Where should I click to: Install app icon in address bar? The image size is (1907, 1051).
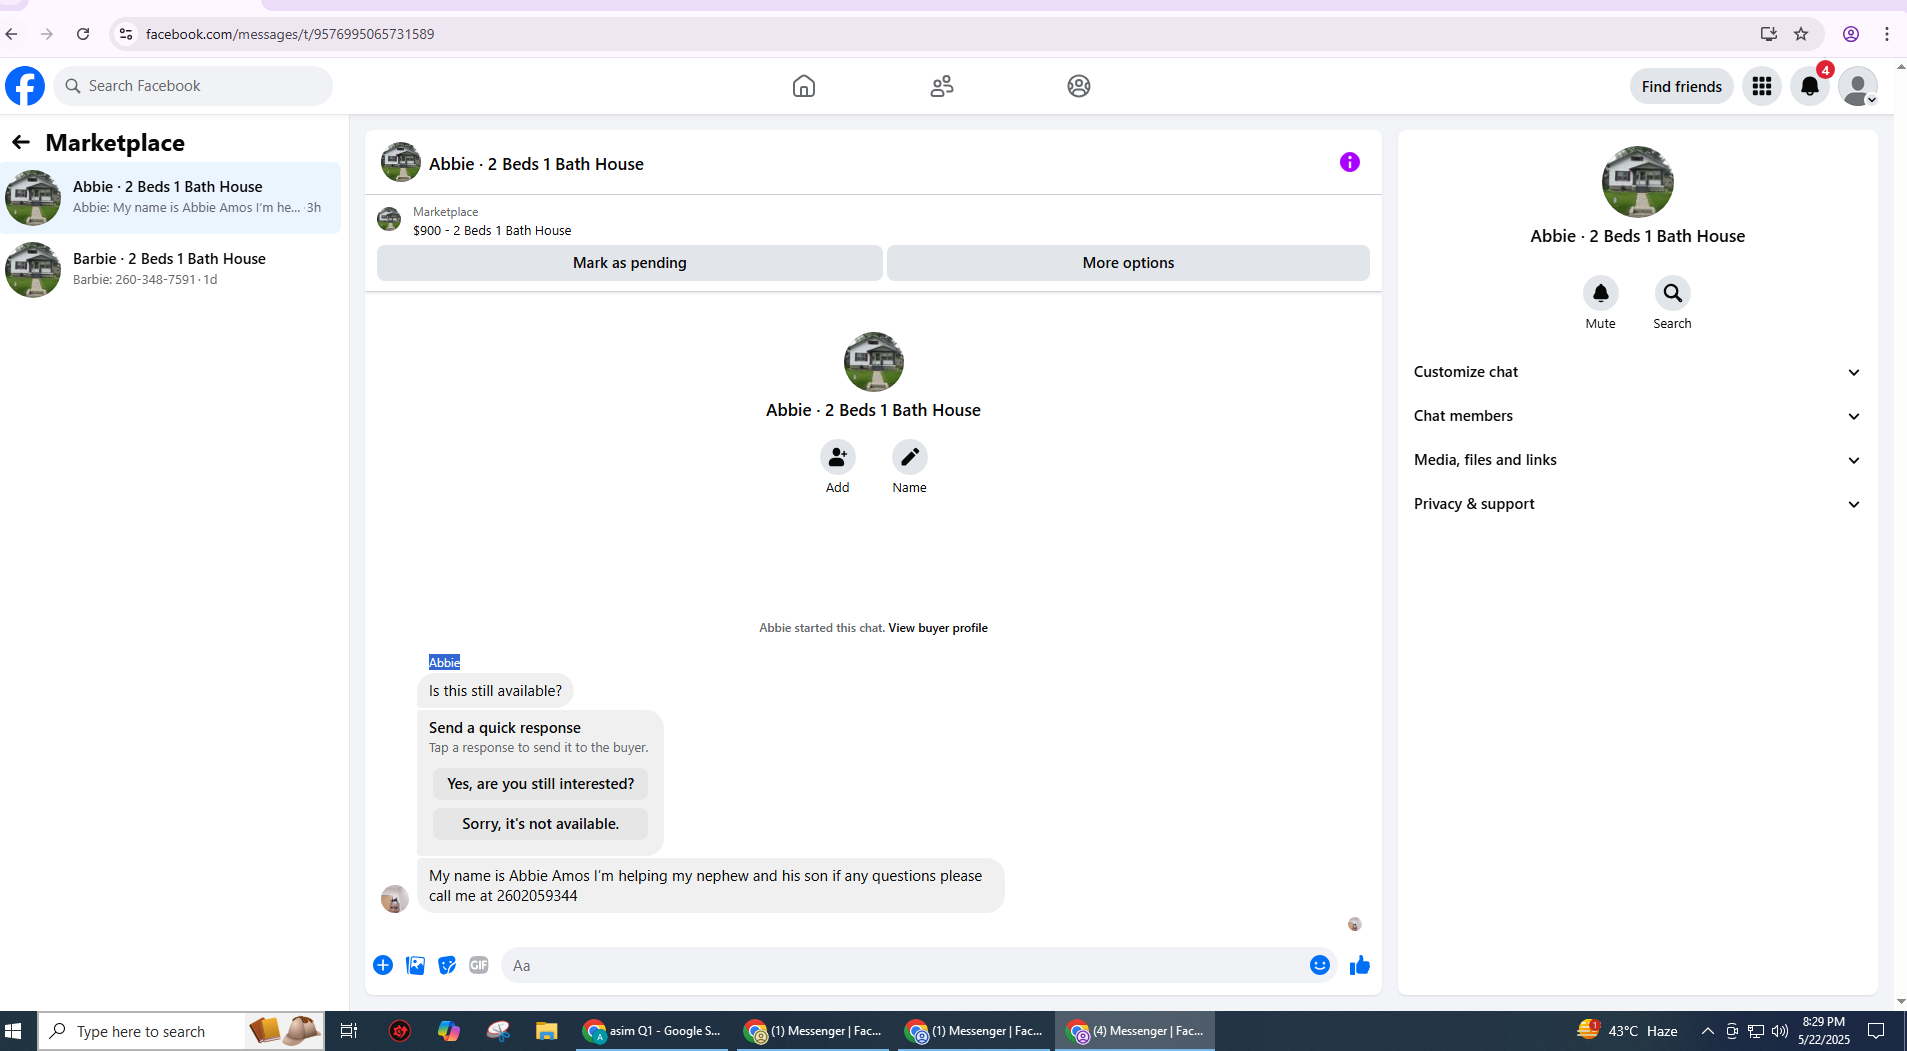tap(1769, 34)
